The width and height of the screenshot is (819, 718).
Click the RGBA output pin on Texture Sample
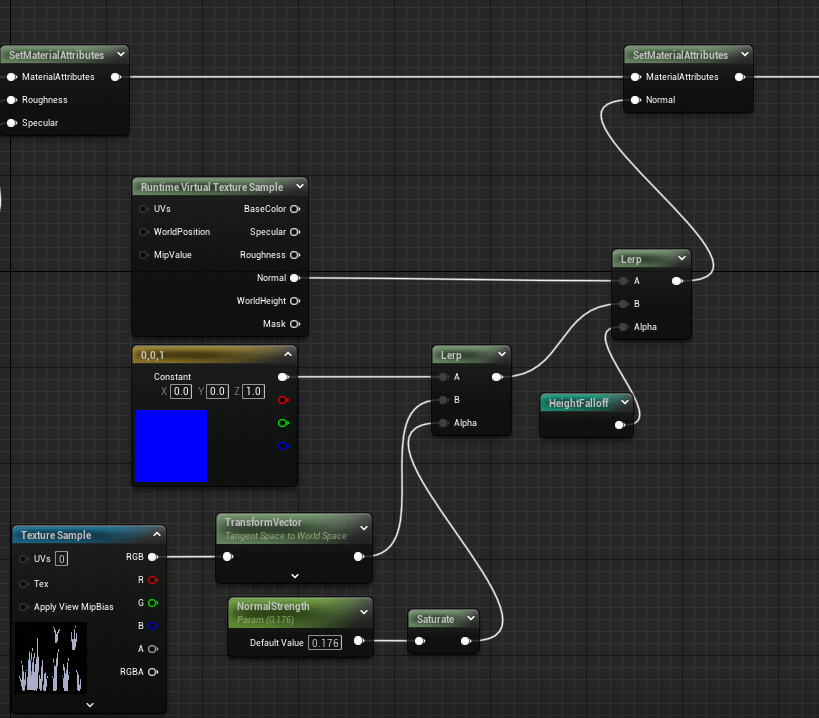152,672
